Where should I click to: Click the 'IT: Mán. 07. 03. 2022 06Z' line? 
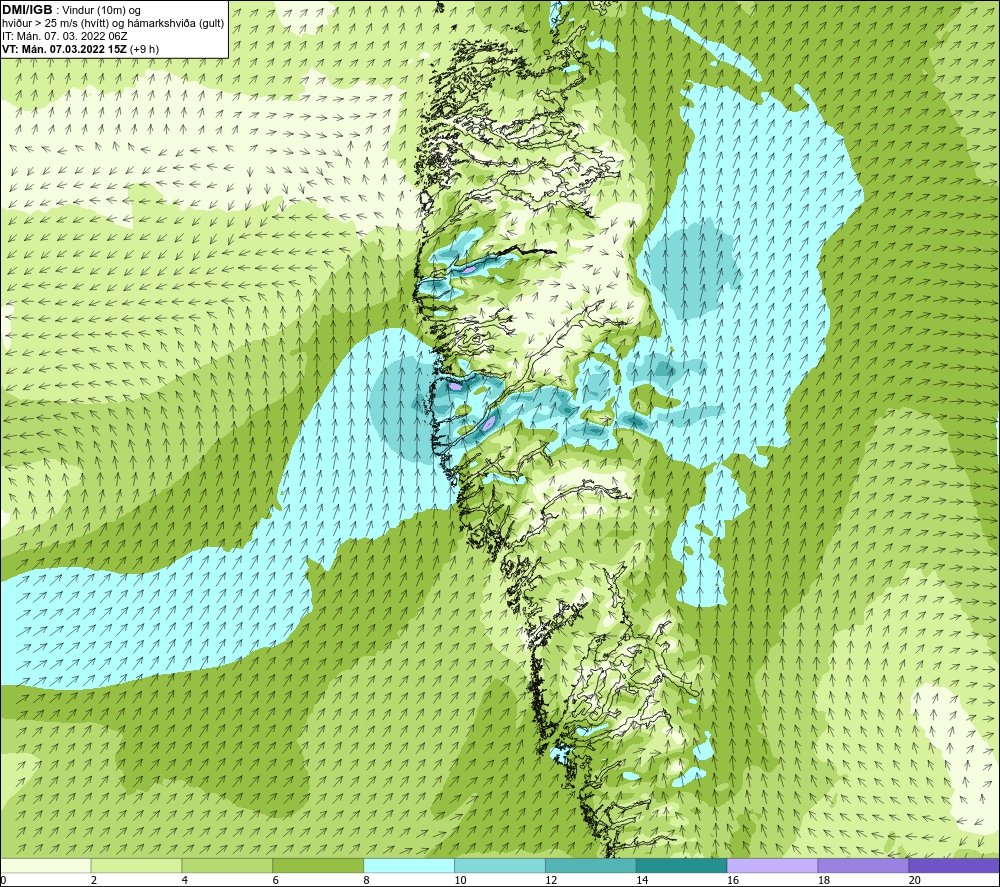pos(64,36)
